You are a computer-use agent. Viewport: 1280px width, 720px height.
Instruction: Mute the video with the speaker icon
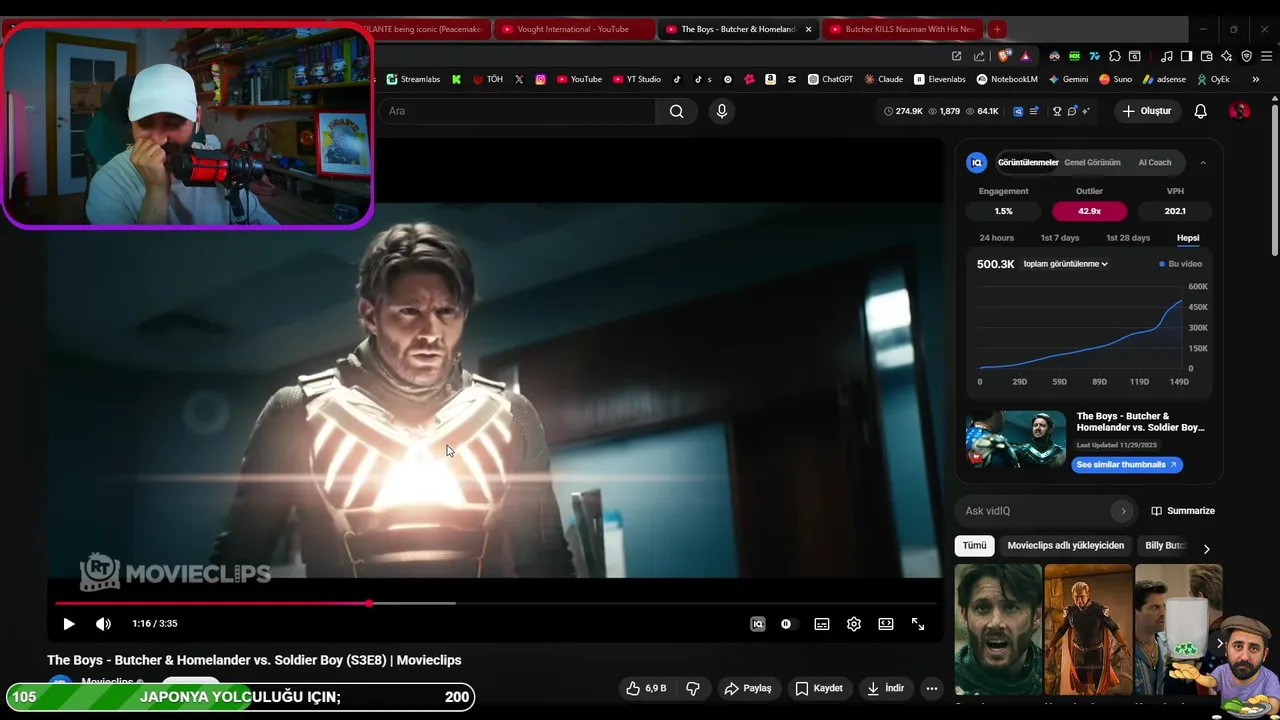point(103,624)
